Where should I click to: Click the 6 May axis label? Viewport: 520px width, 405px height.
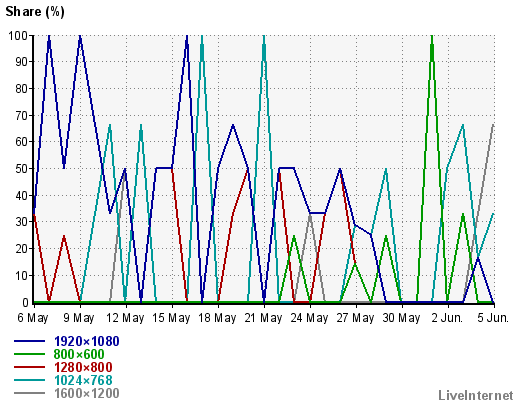click(x=33, y=318)
